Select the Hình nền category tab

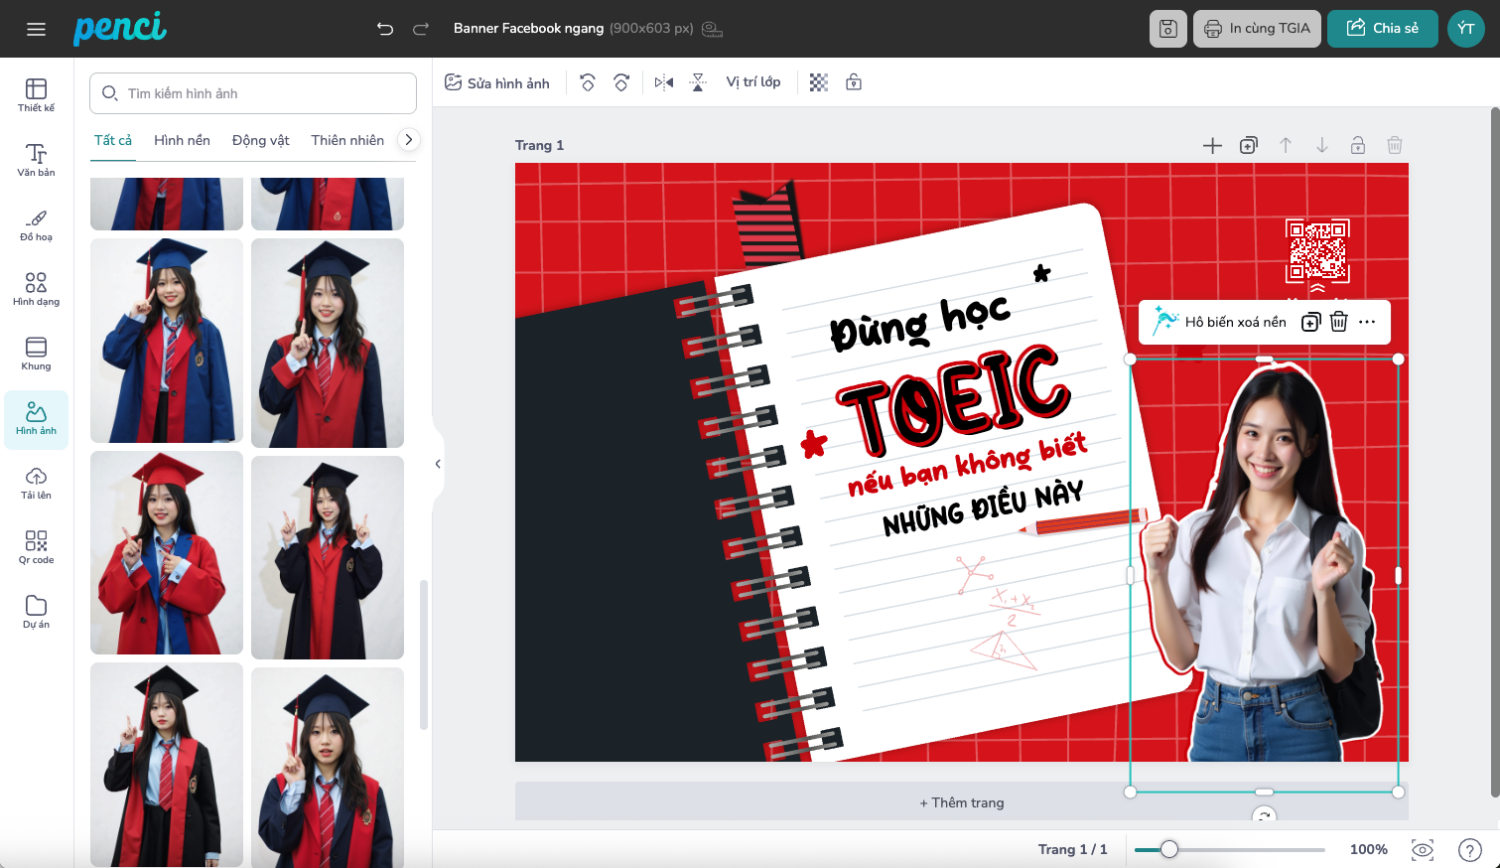[182, 140]
